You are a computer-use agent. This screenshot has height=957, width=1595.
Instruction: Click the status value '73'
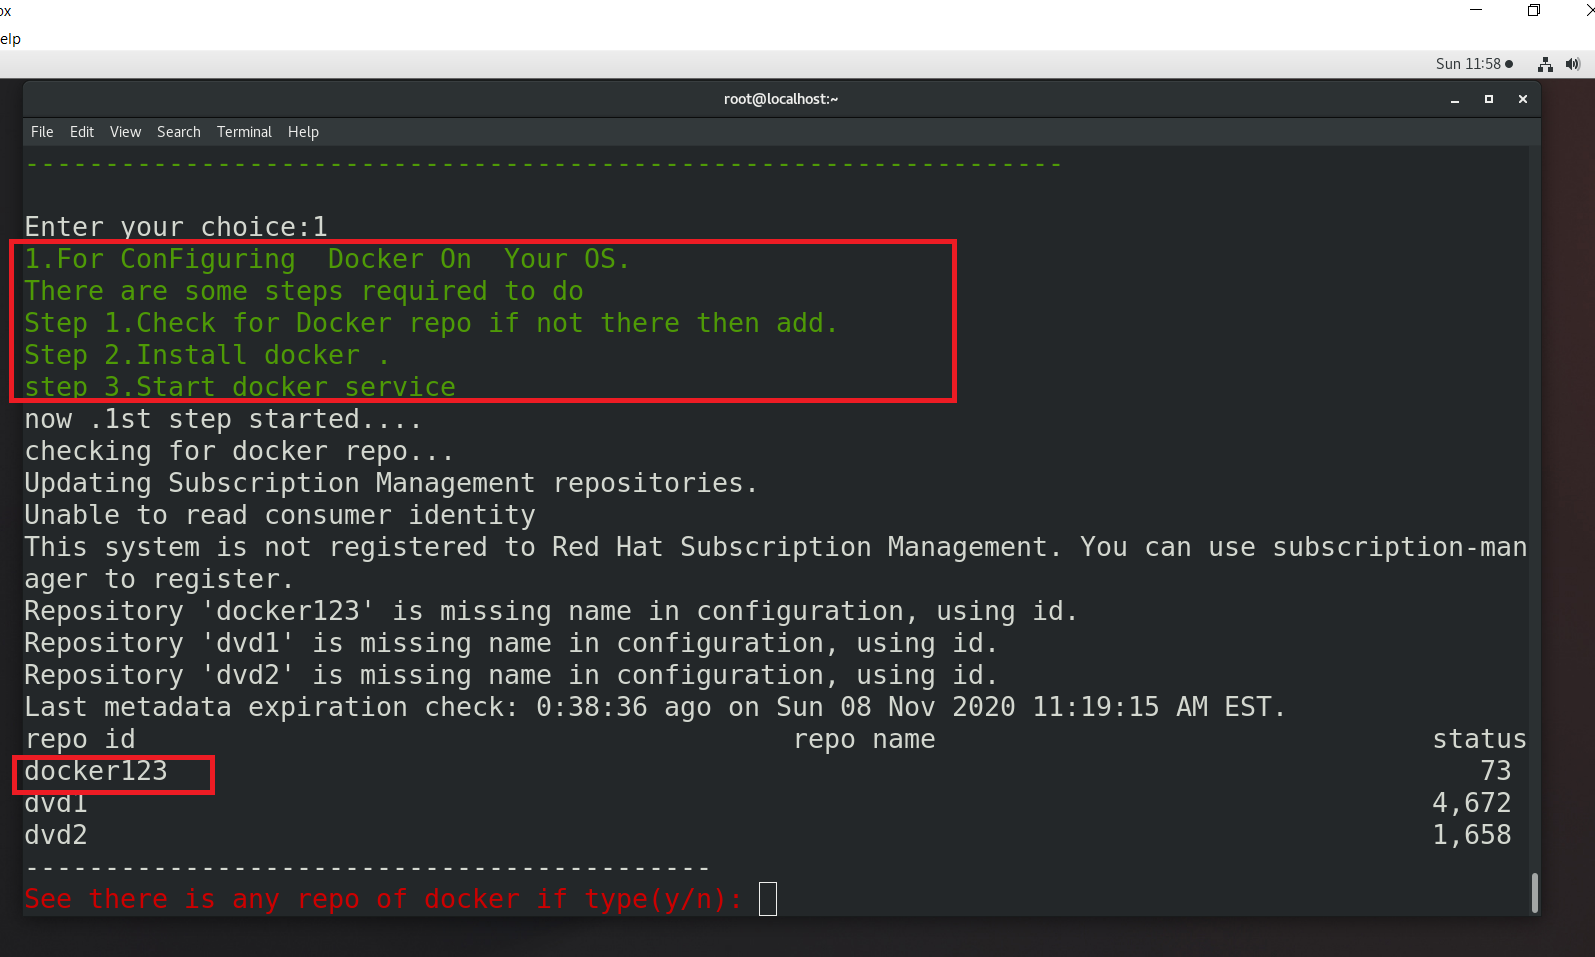pyautogui.click(x=1496, y=771)
